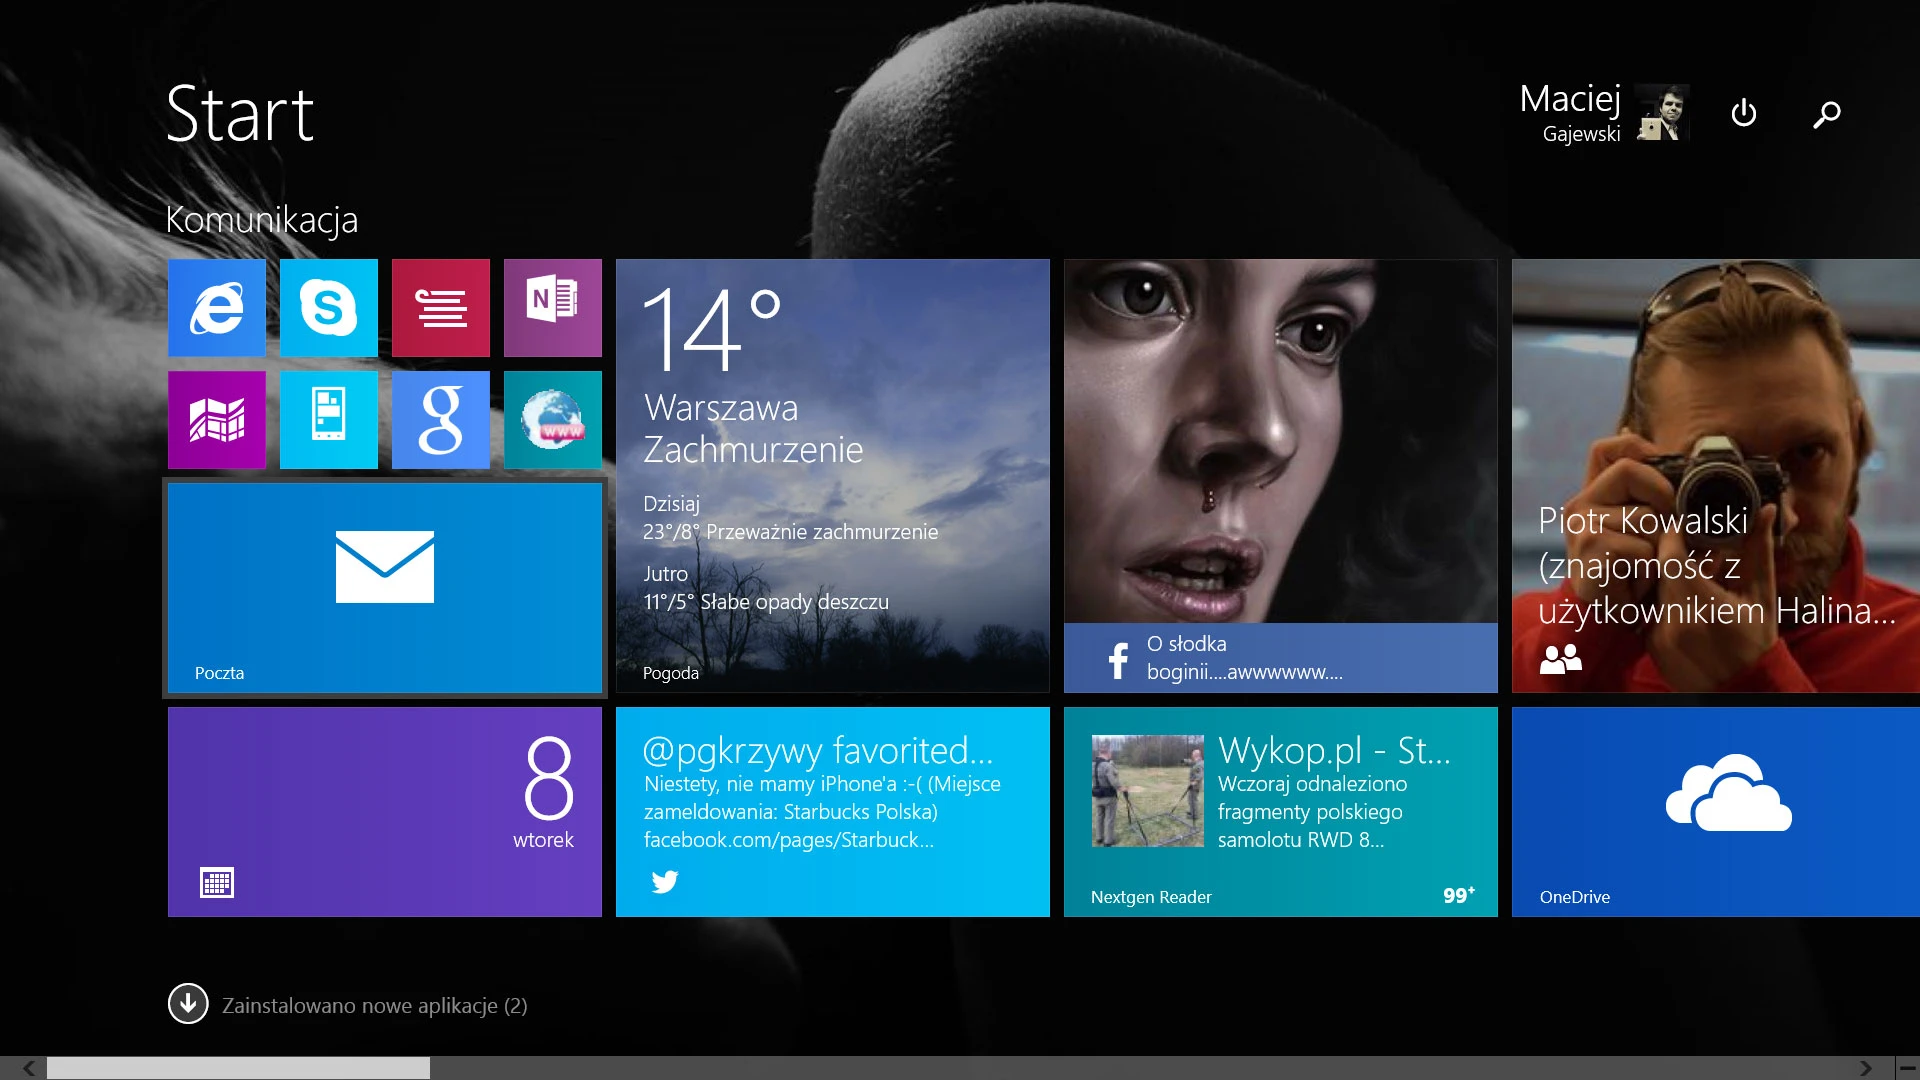Open the calendar tile showing 8 wtorek
The image size is (1920, 1080).
pos(385,812)
